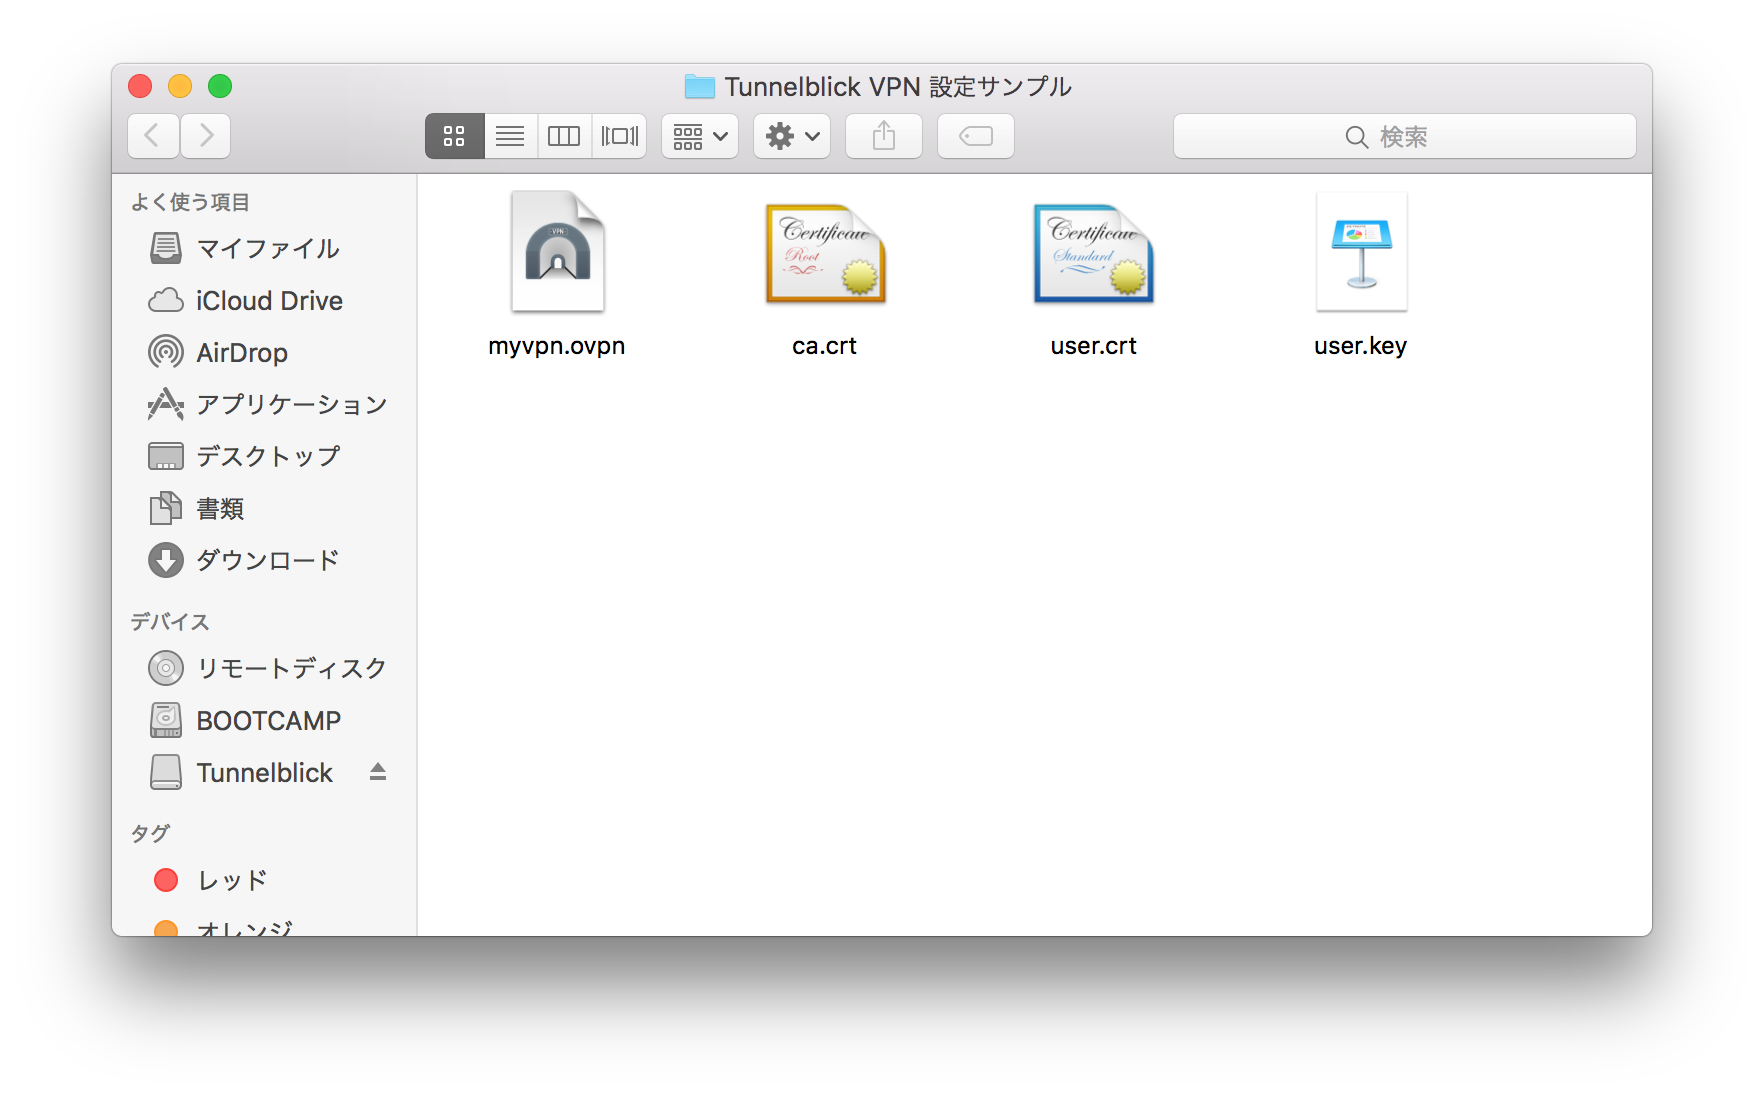Click the 書類 documents icon
This screenshot has width=1764, height=1096.
coord(166,508)
